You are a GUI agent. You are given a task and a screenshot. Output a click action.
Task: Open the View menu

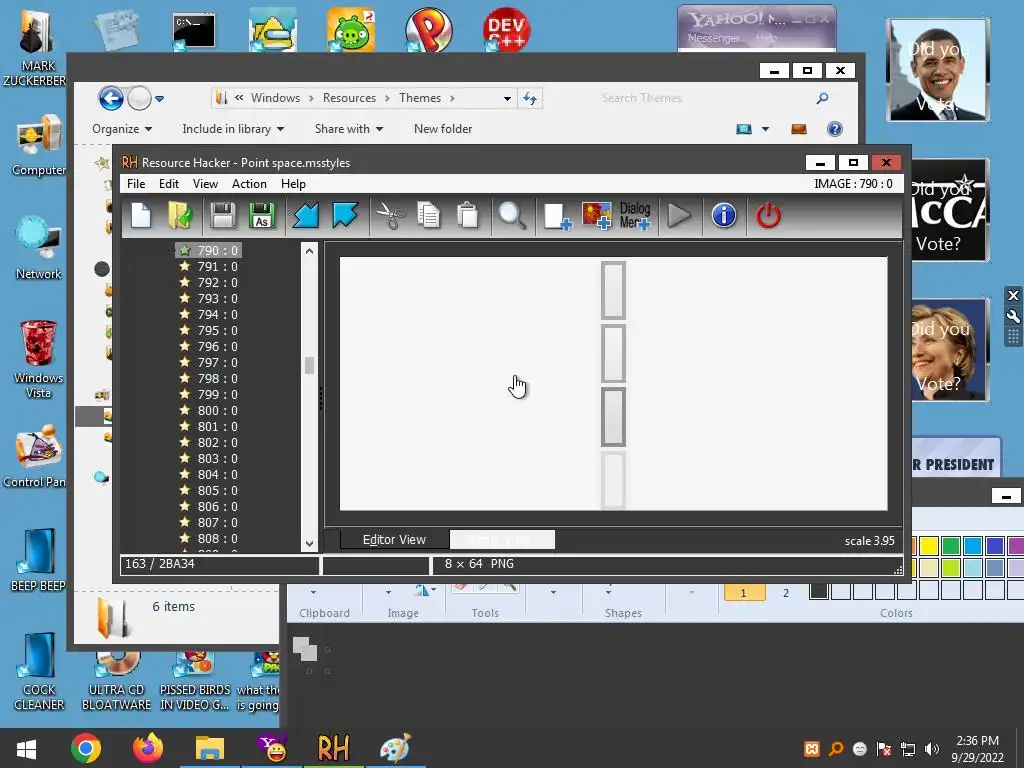(205, 184)
